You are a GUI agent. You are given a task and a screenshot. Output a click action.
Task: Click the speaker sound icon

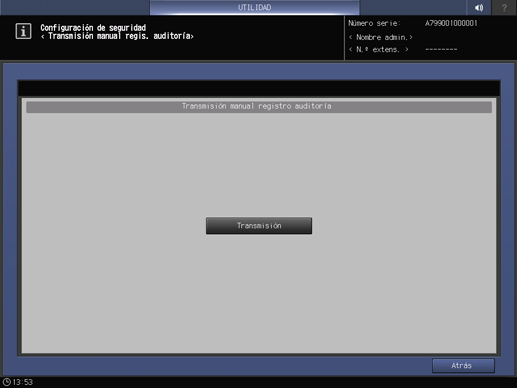click(x=479, y=7)
